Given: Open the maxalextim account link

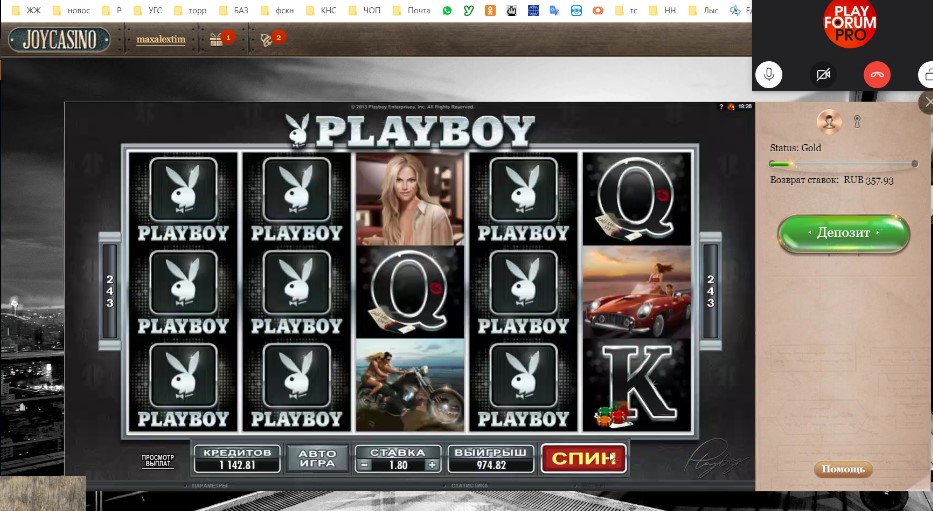Looking at the screenshot, I should tap(161, 39).
